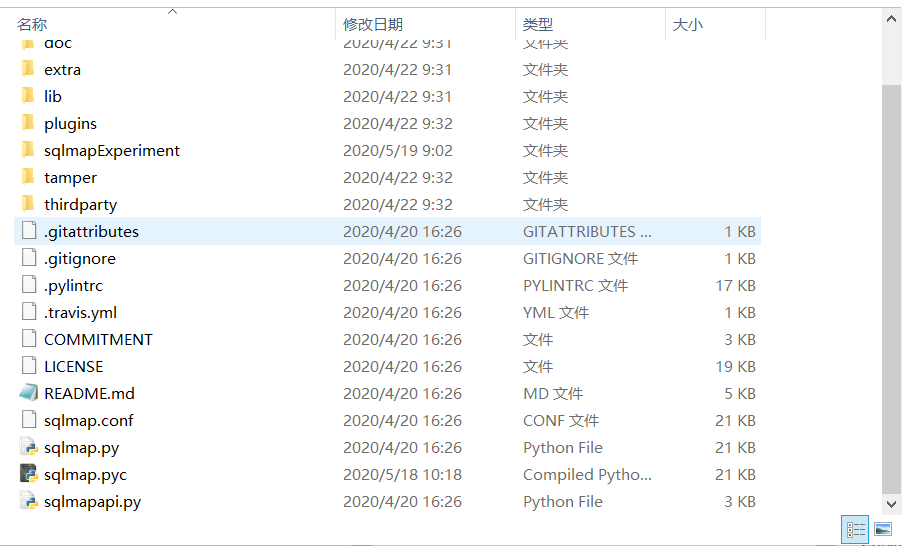Viewport: 902px width, 546px height.
Task: Click the sqlmap.py Python icon
Action: 29,447
